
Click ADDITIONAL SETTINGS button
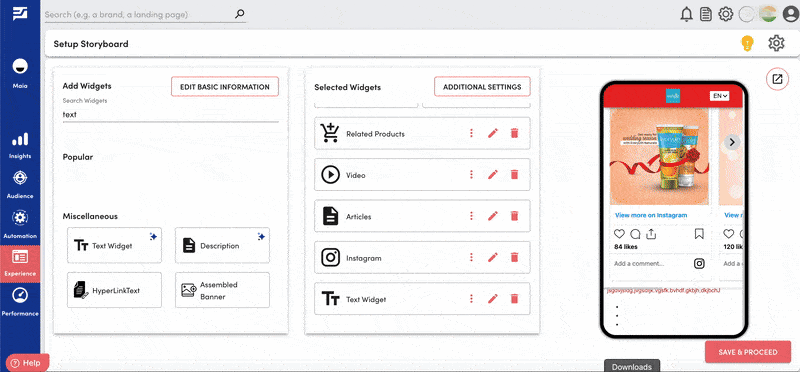tap(482, 87)
